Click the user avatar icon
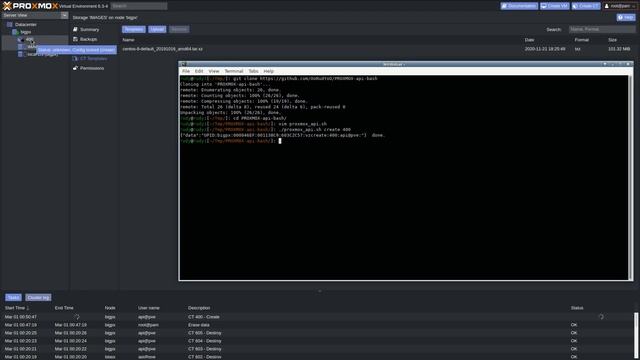Viewport: 640px width, 360px height. coord(607,6)
